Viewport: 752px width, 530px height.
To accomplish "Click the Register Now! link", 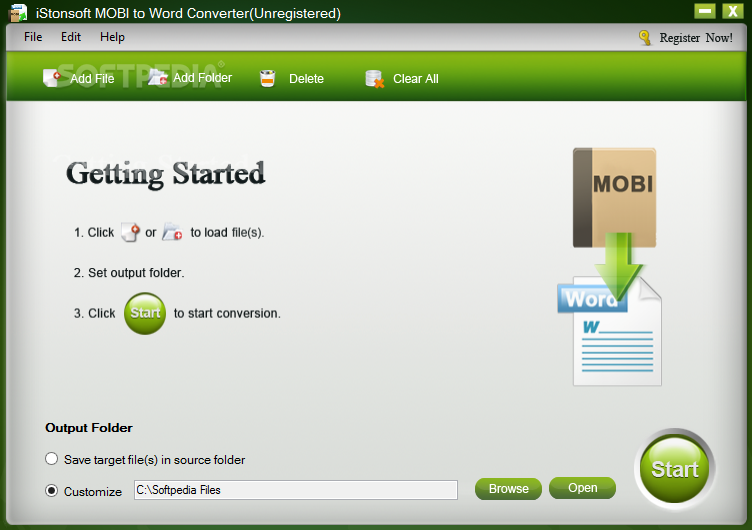I will 696,37.
